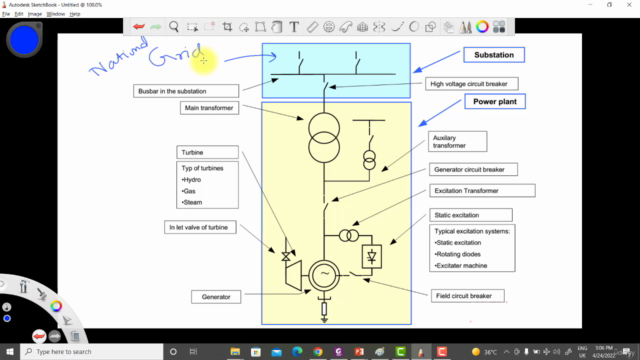Click the Generator label box
The width and height of the screenshot is (640, 360).
(x=216, y=297)
